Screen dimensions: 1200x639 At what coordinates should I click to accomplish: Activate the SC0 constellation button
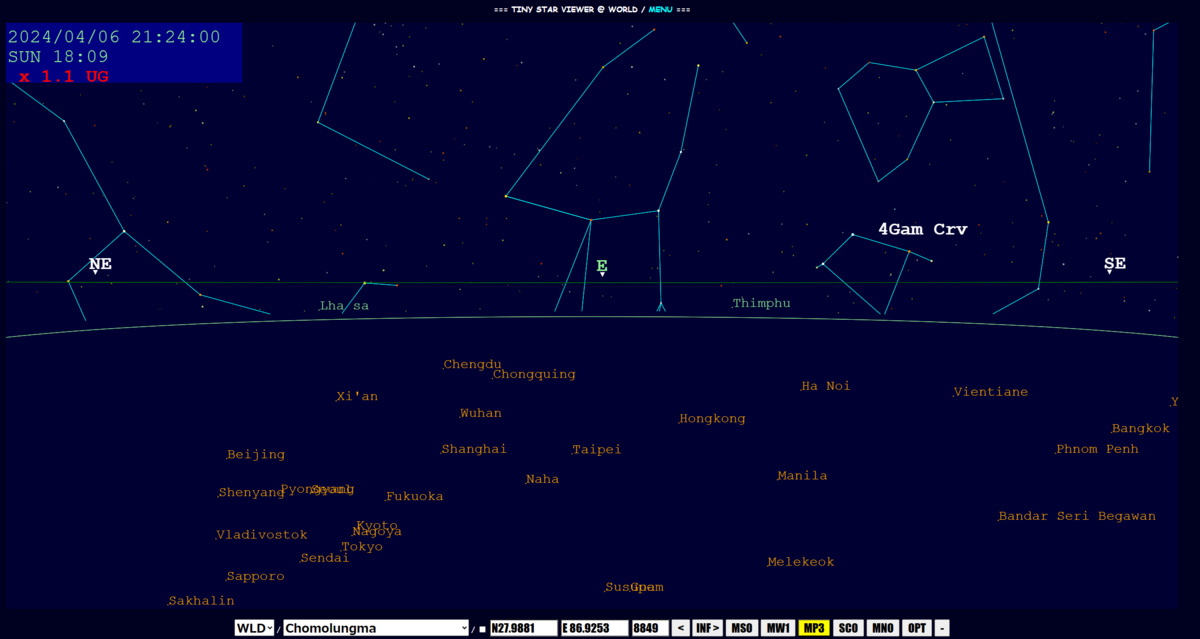pos(847,628)
